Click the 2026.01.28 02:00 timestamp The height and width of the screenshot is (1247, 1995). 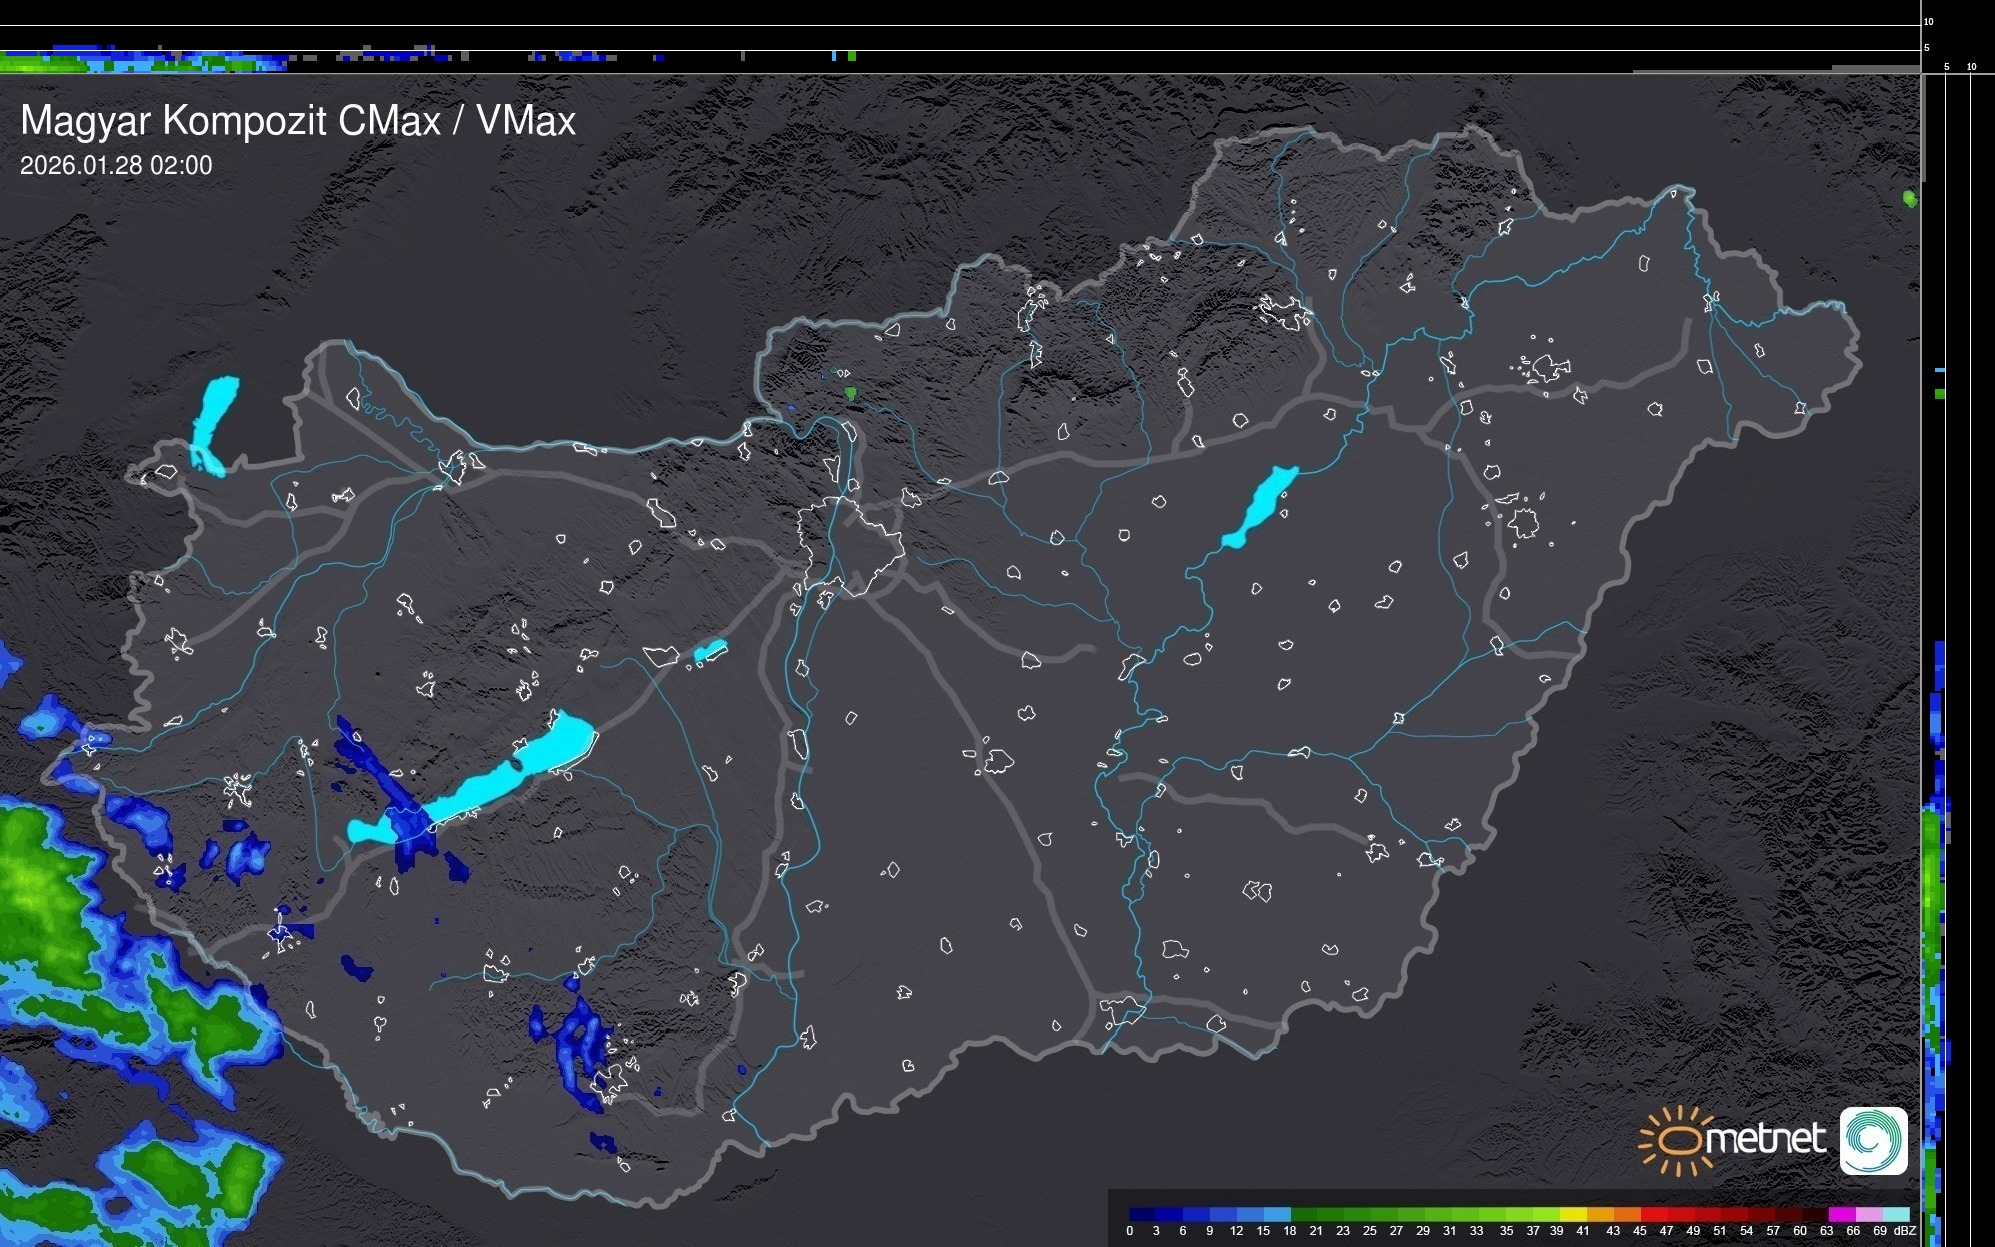(x=116, y=166)
